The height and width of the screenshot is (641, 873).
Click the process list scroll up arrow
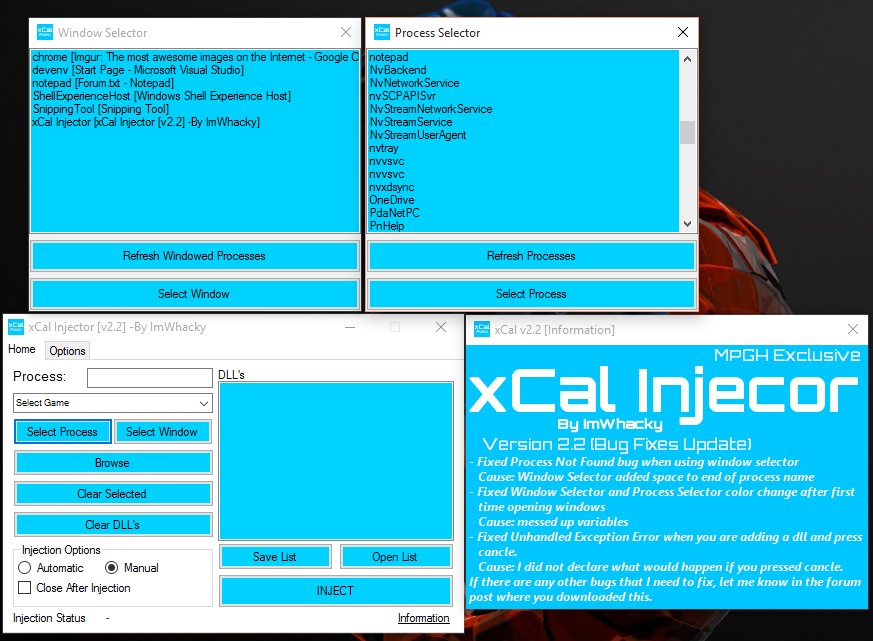pyautogui.click(x=688, y=59)
